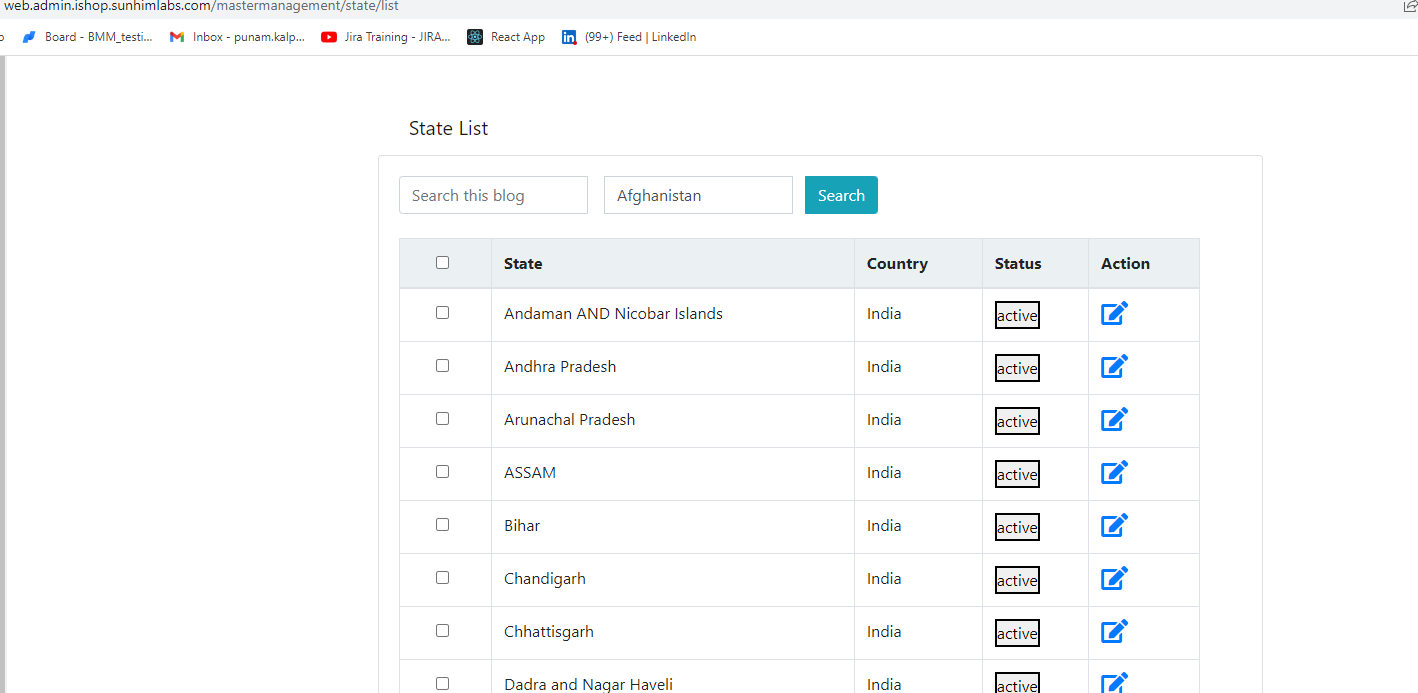Select the Bihar checkbox

442,525
